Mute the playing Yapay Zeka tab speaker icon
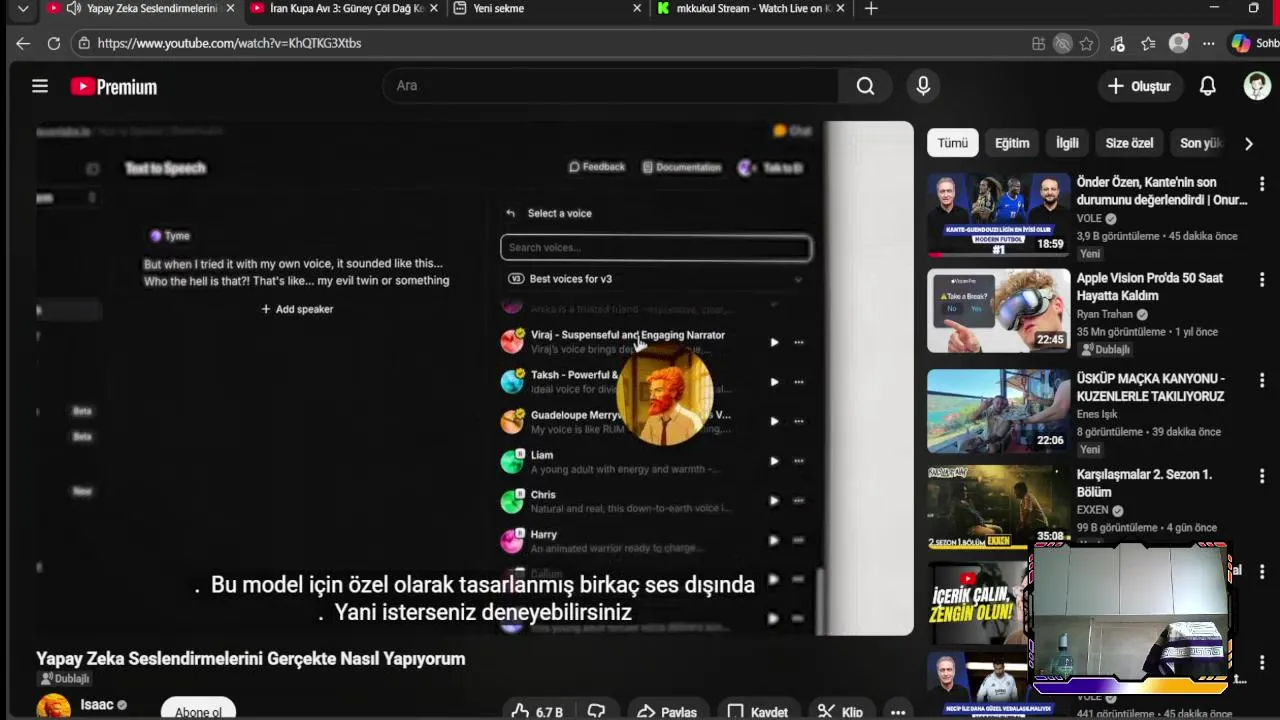Image resolution: width=1280 pixels, height=720 pixels. click(x=73, y=8)
